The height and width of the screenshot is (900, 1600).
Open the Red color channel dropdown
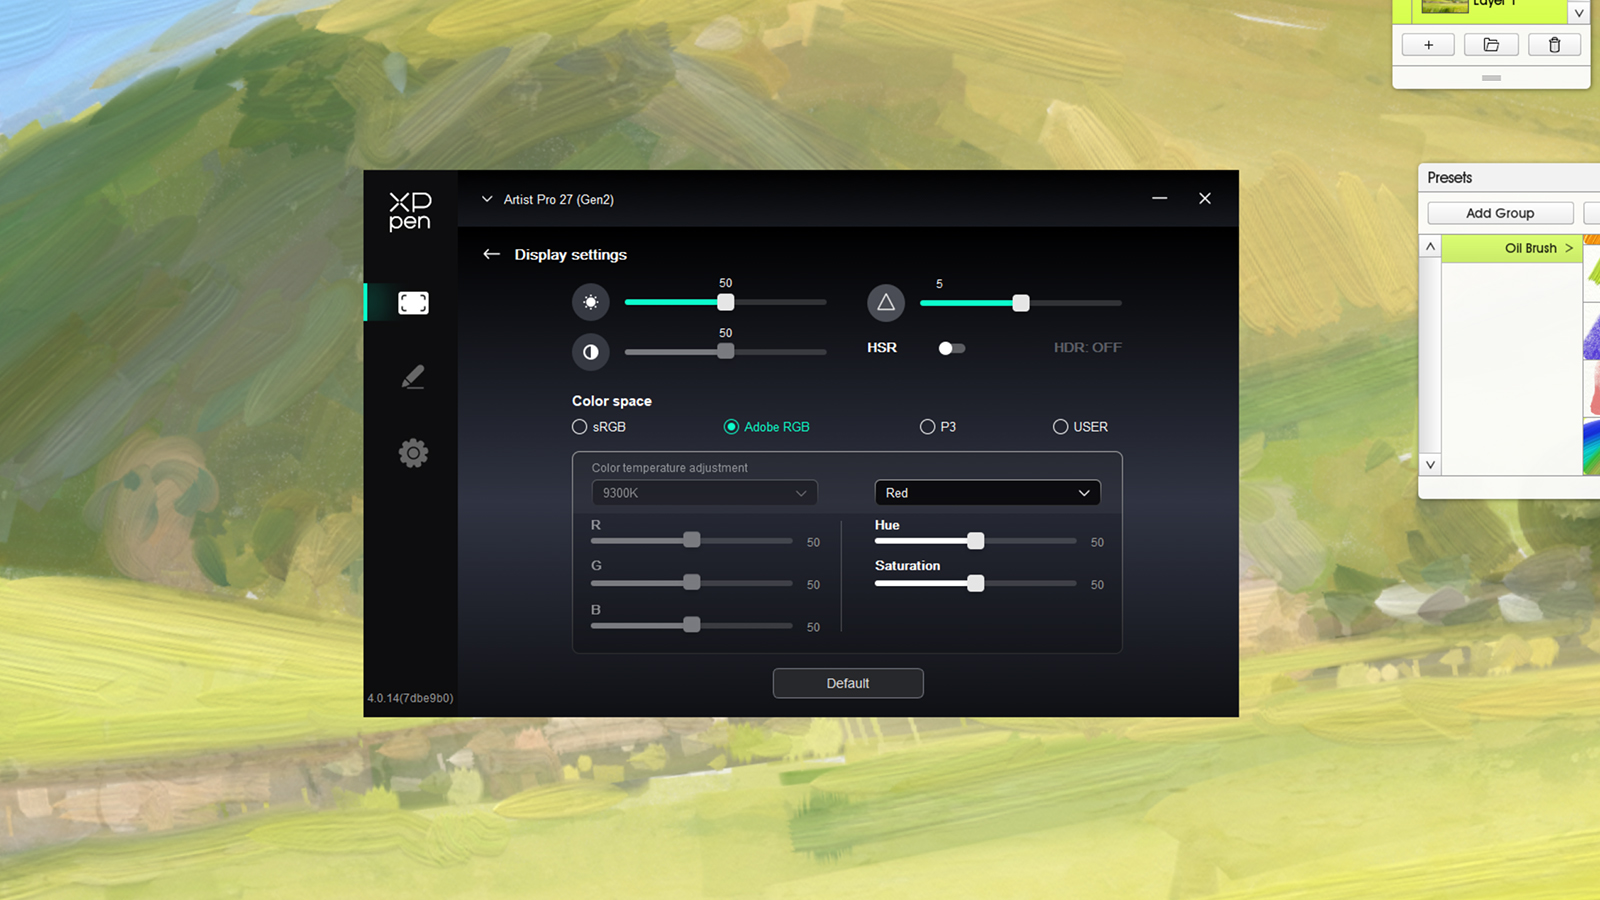pos(987,492)
